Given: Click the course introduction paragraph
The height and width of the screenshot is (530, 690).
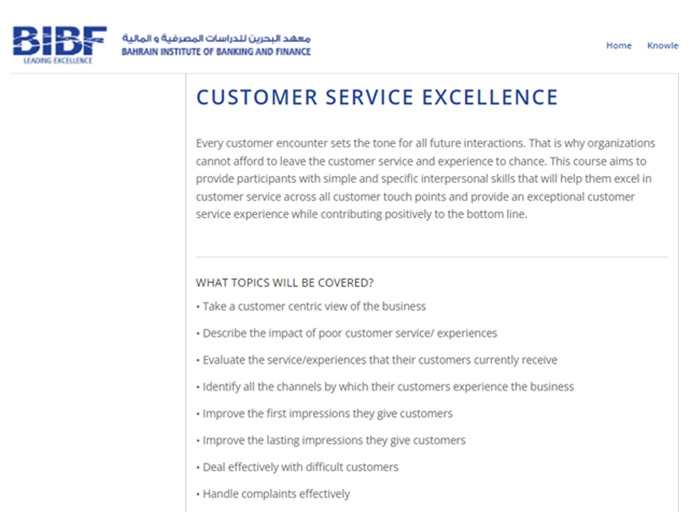Looking at the screenshot, I should pyautogui.click(x=426, y=179).
